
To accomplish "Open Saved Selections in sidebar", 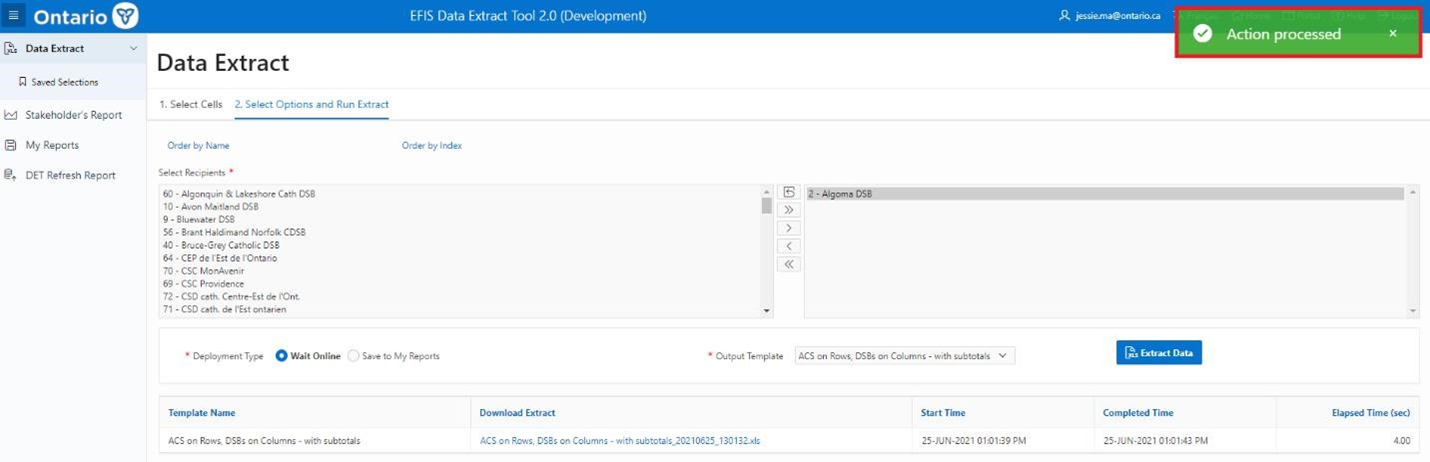I will pyautogui.click(x=64, y=82).
